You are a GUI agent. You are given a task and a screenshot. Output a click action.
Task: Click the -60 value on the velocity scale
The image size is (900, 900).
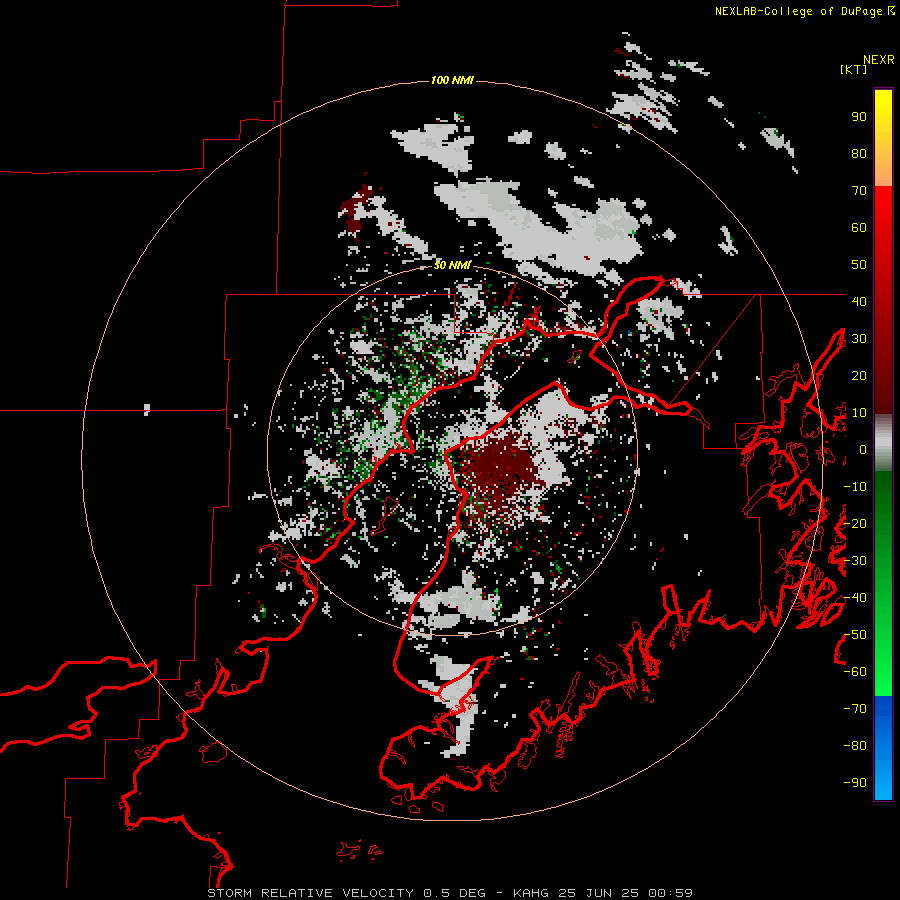point(855,672)
